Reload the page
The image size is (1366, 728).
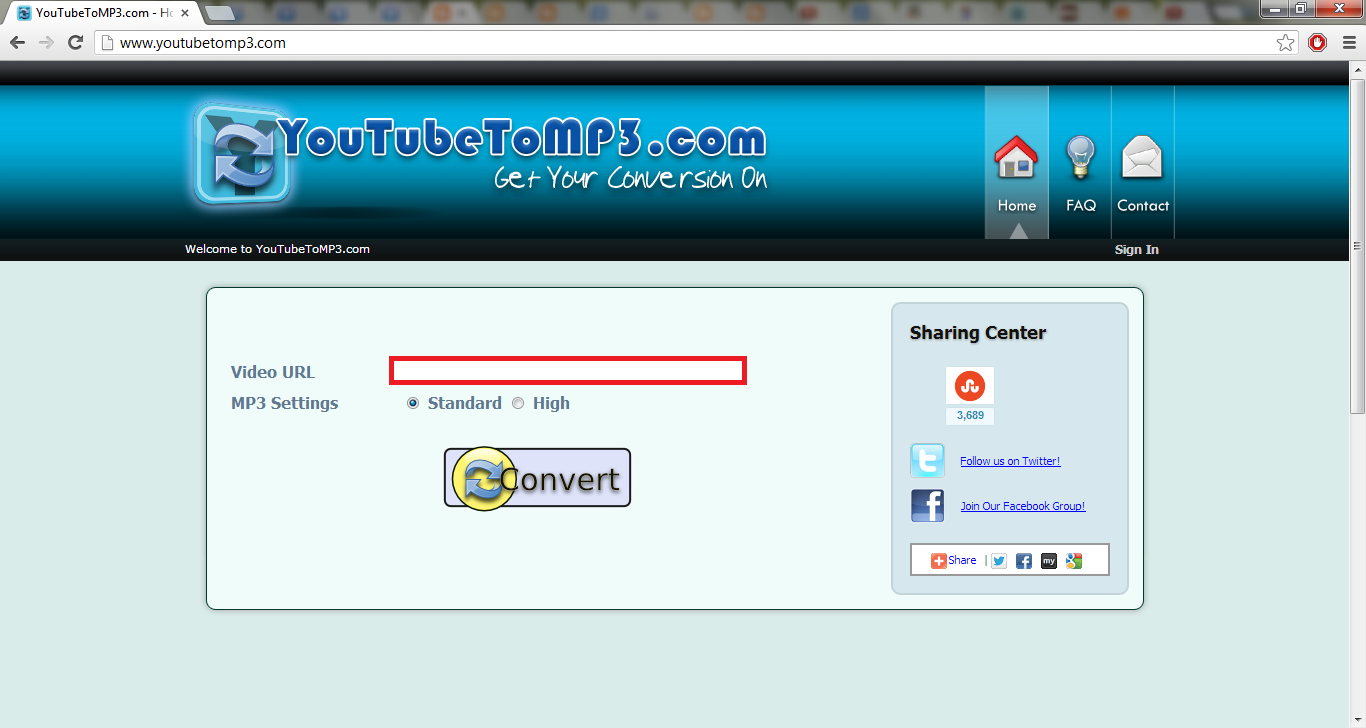(x=75, y=42)
